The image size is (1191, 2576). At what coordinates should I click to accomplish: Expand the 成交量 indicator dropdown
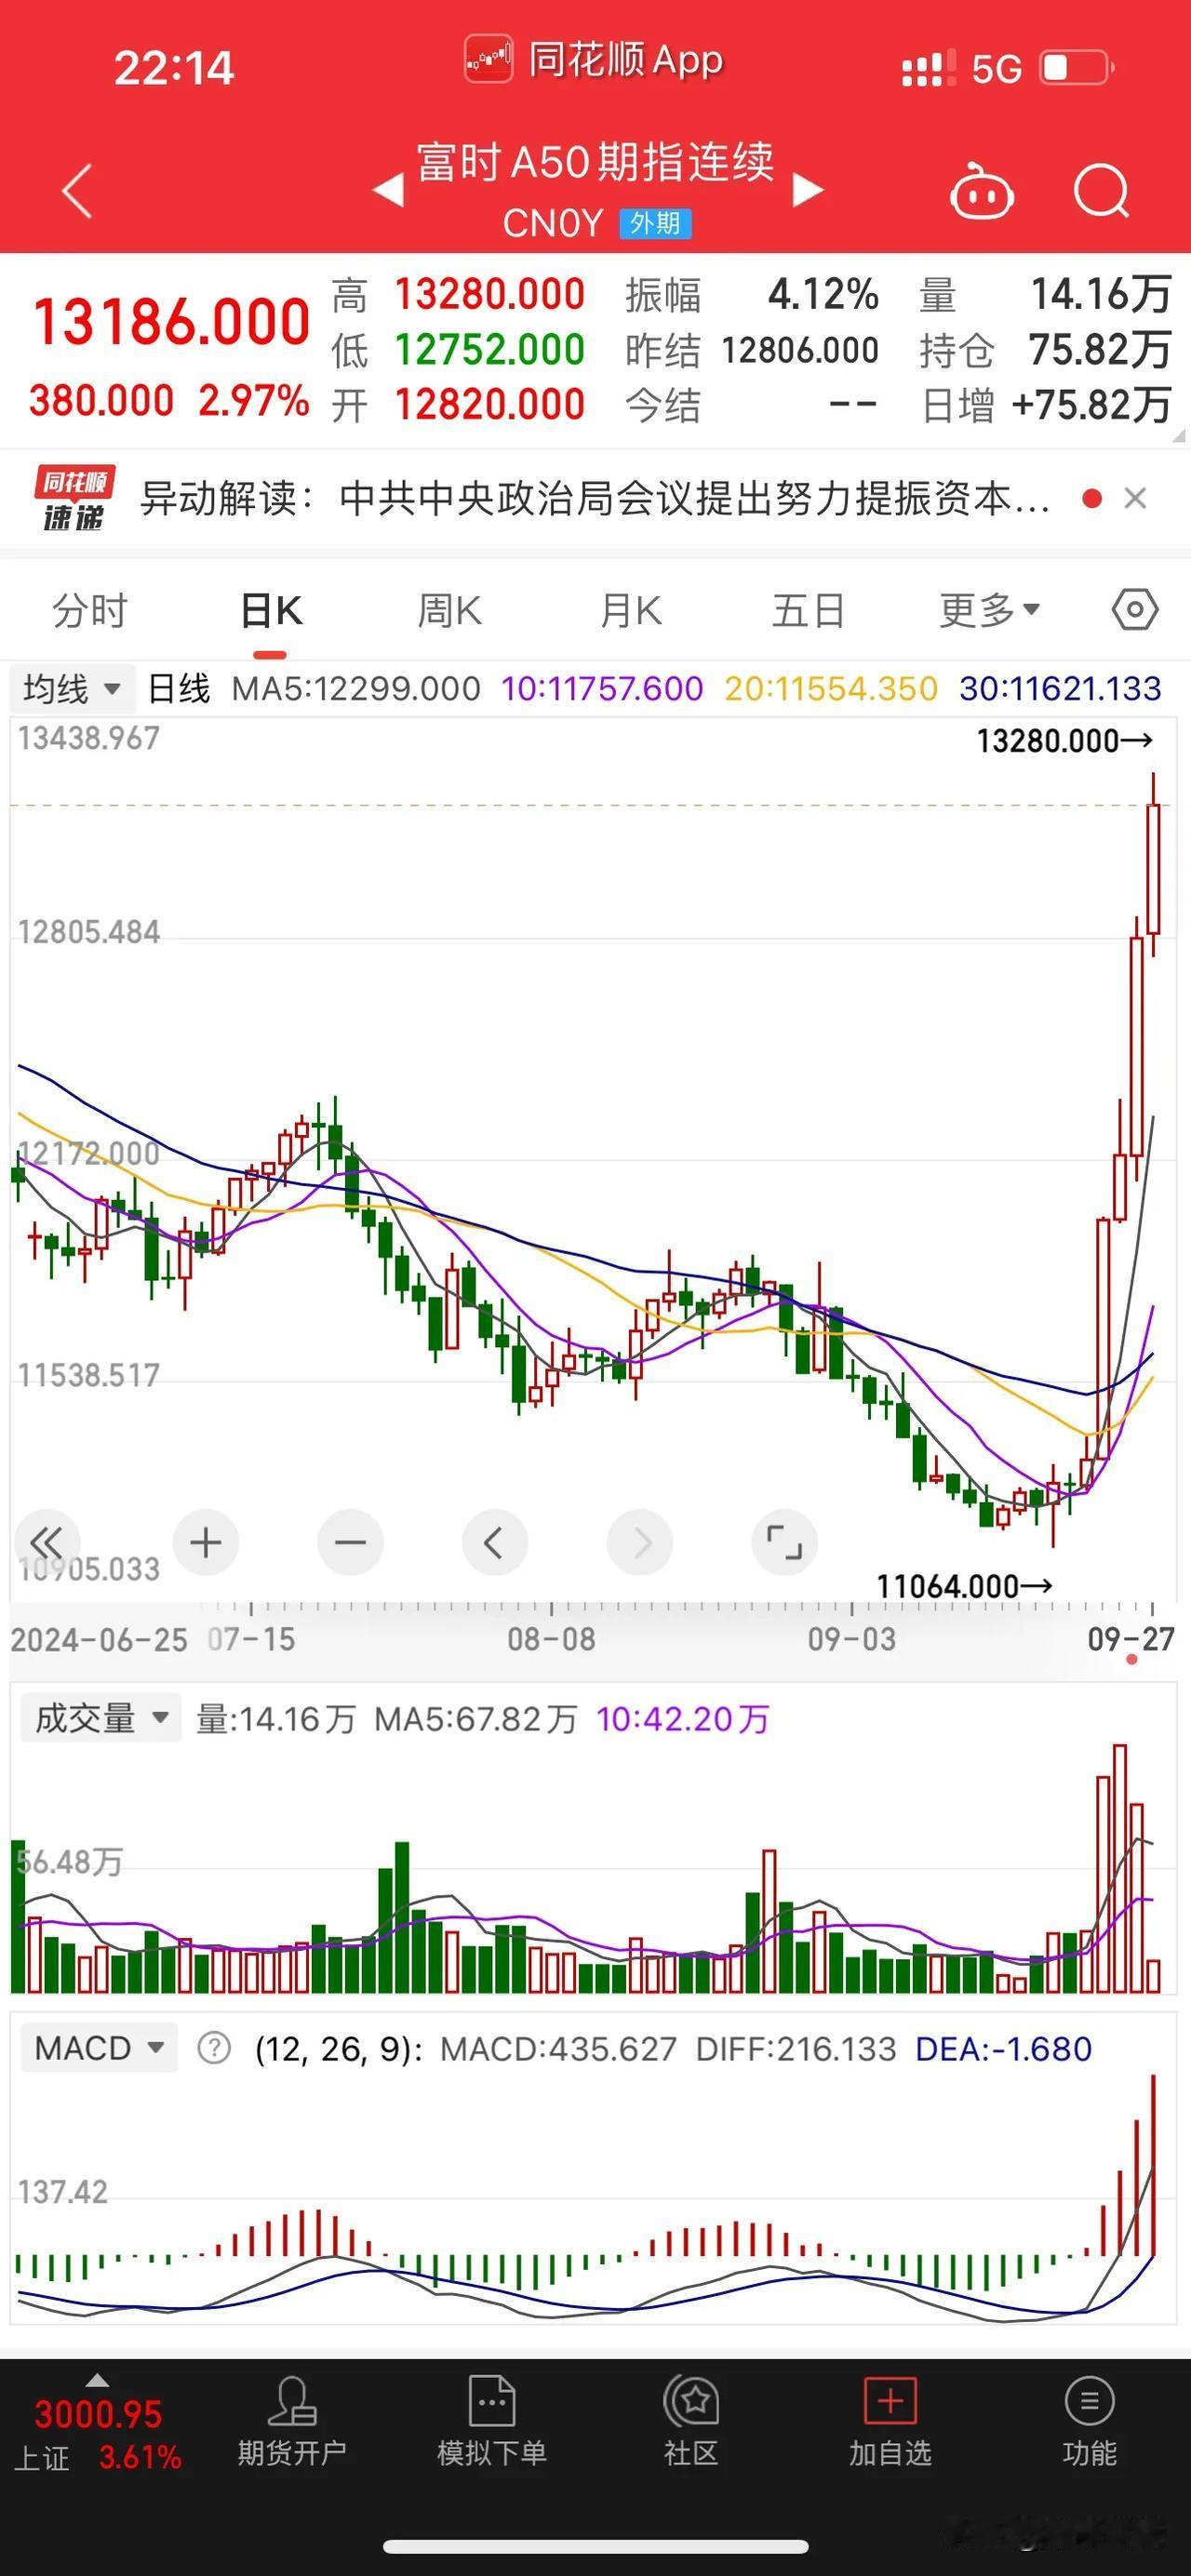pyautogui.click(x=101, y=1719)
